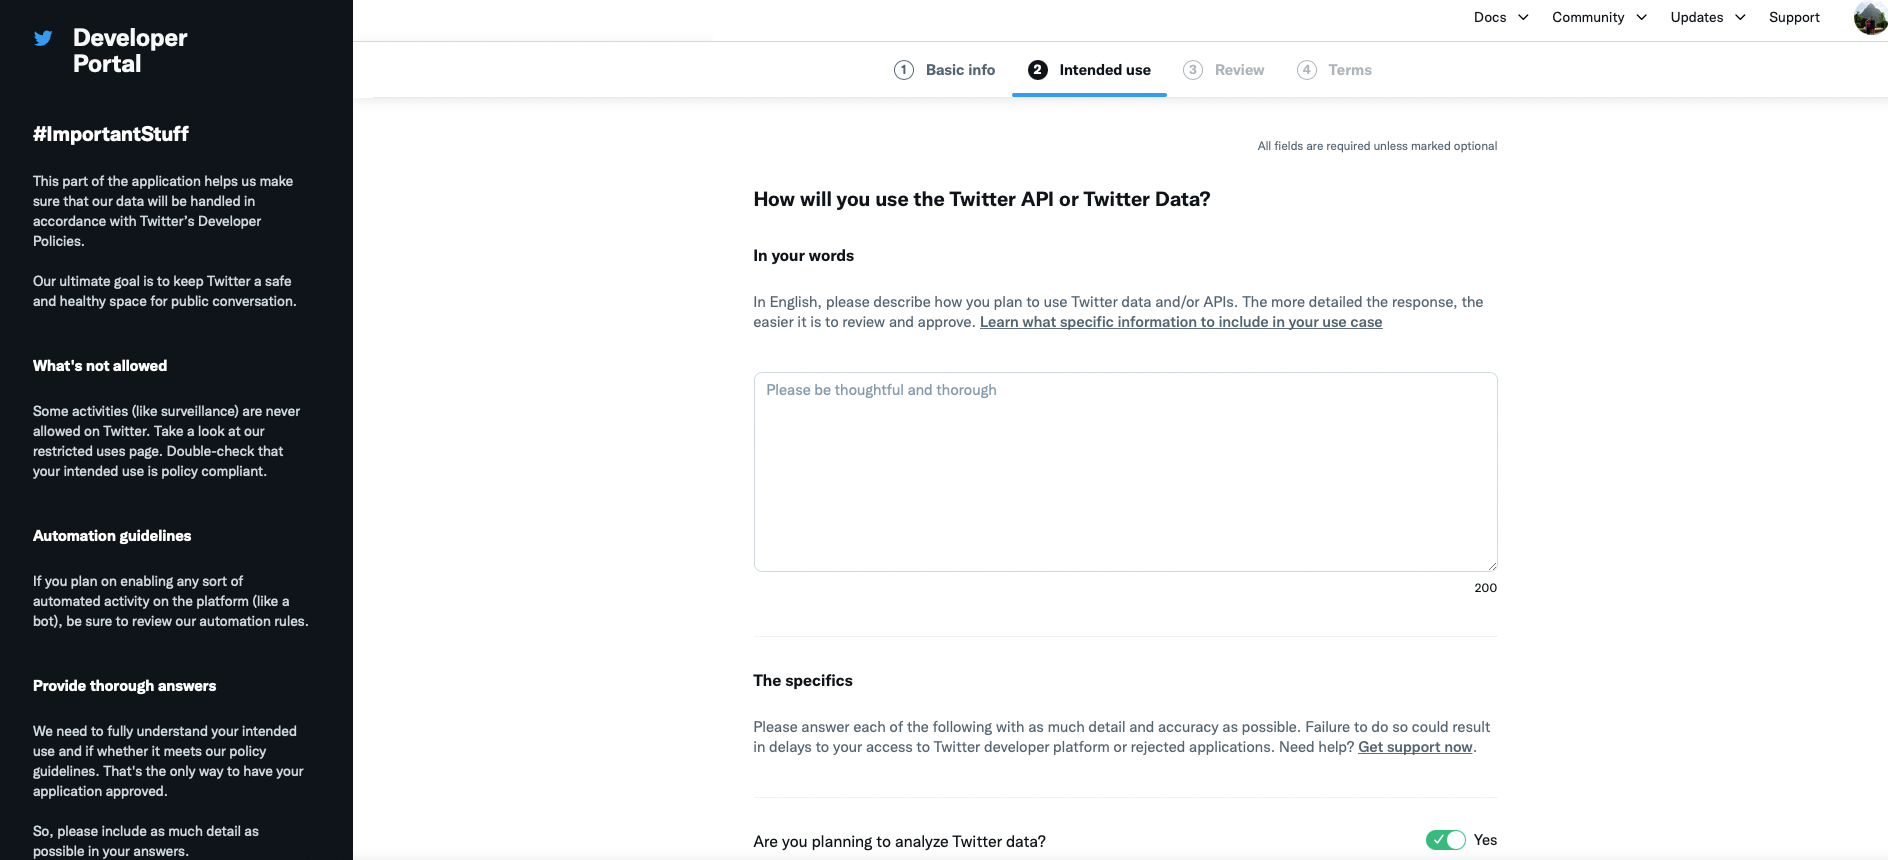Switch to the Review step tab
The width and height of the screenshot is (1888, 860).
click(x=1239, y=70)
